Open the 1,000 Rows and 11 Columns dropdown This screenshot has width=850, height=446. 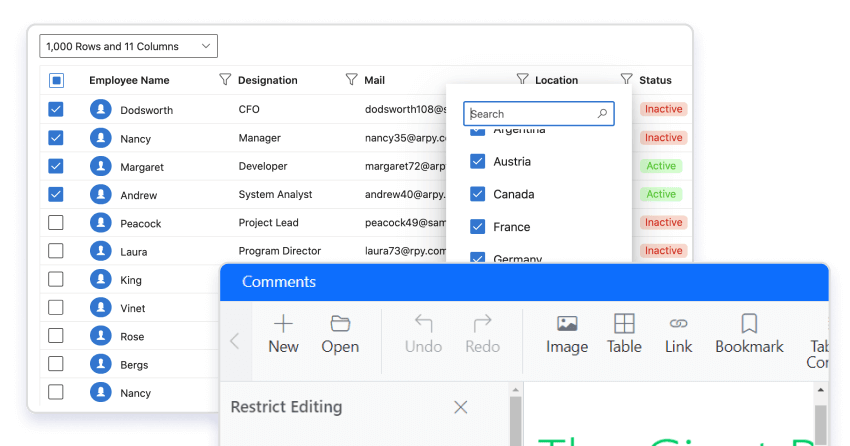128,46
